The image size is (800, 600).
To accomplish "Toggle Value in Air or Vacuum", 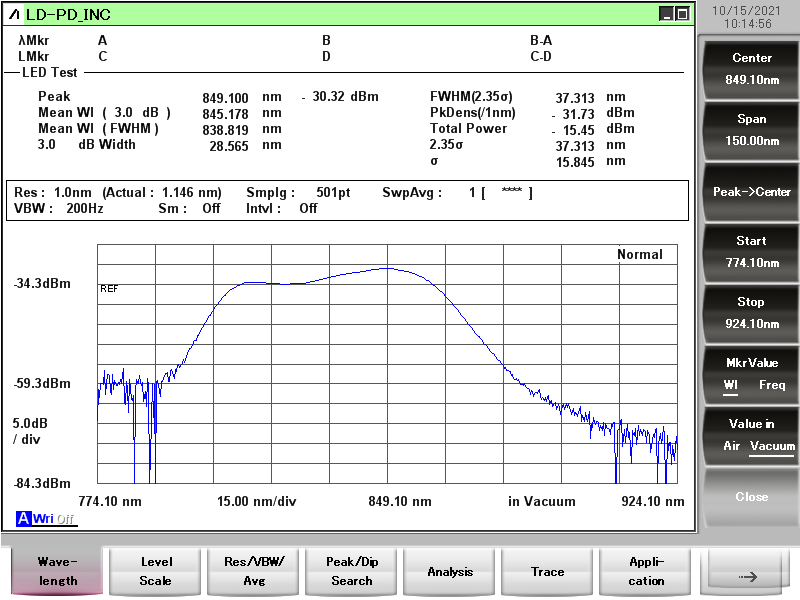I will click(752, 434).
